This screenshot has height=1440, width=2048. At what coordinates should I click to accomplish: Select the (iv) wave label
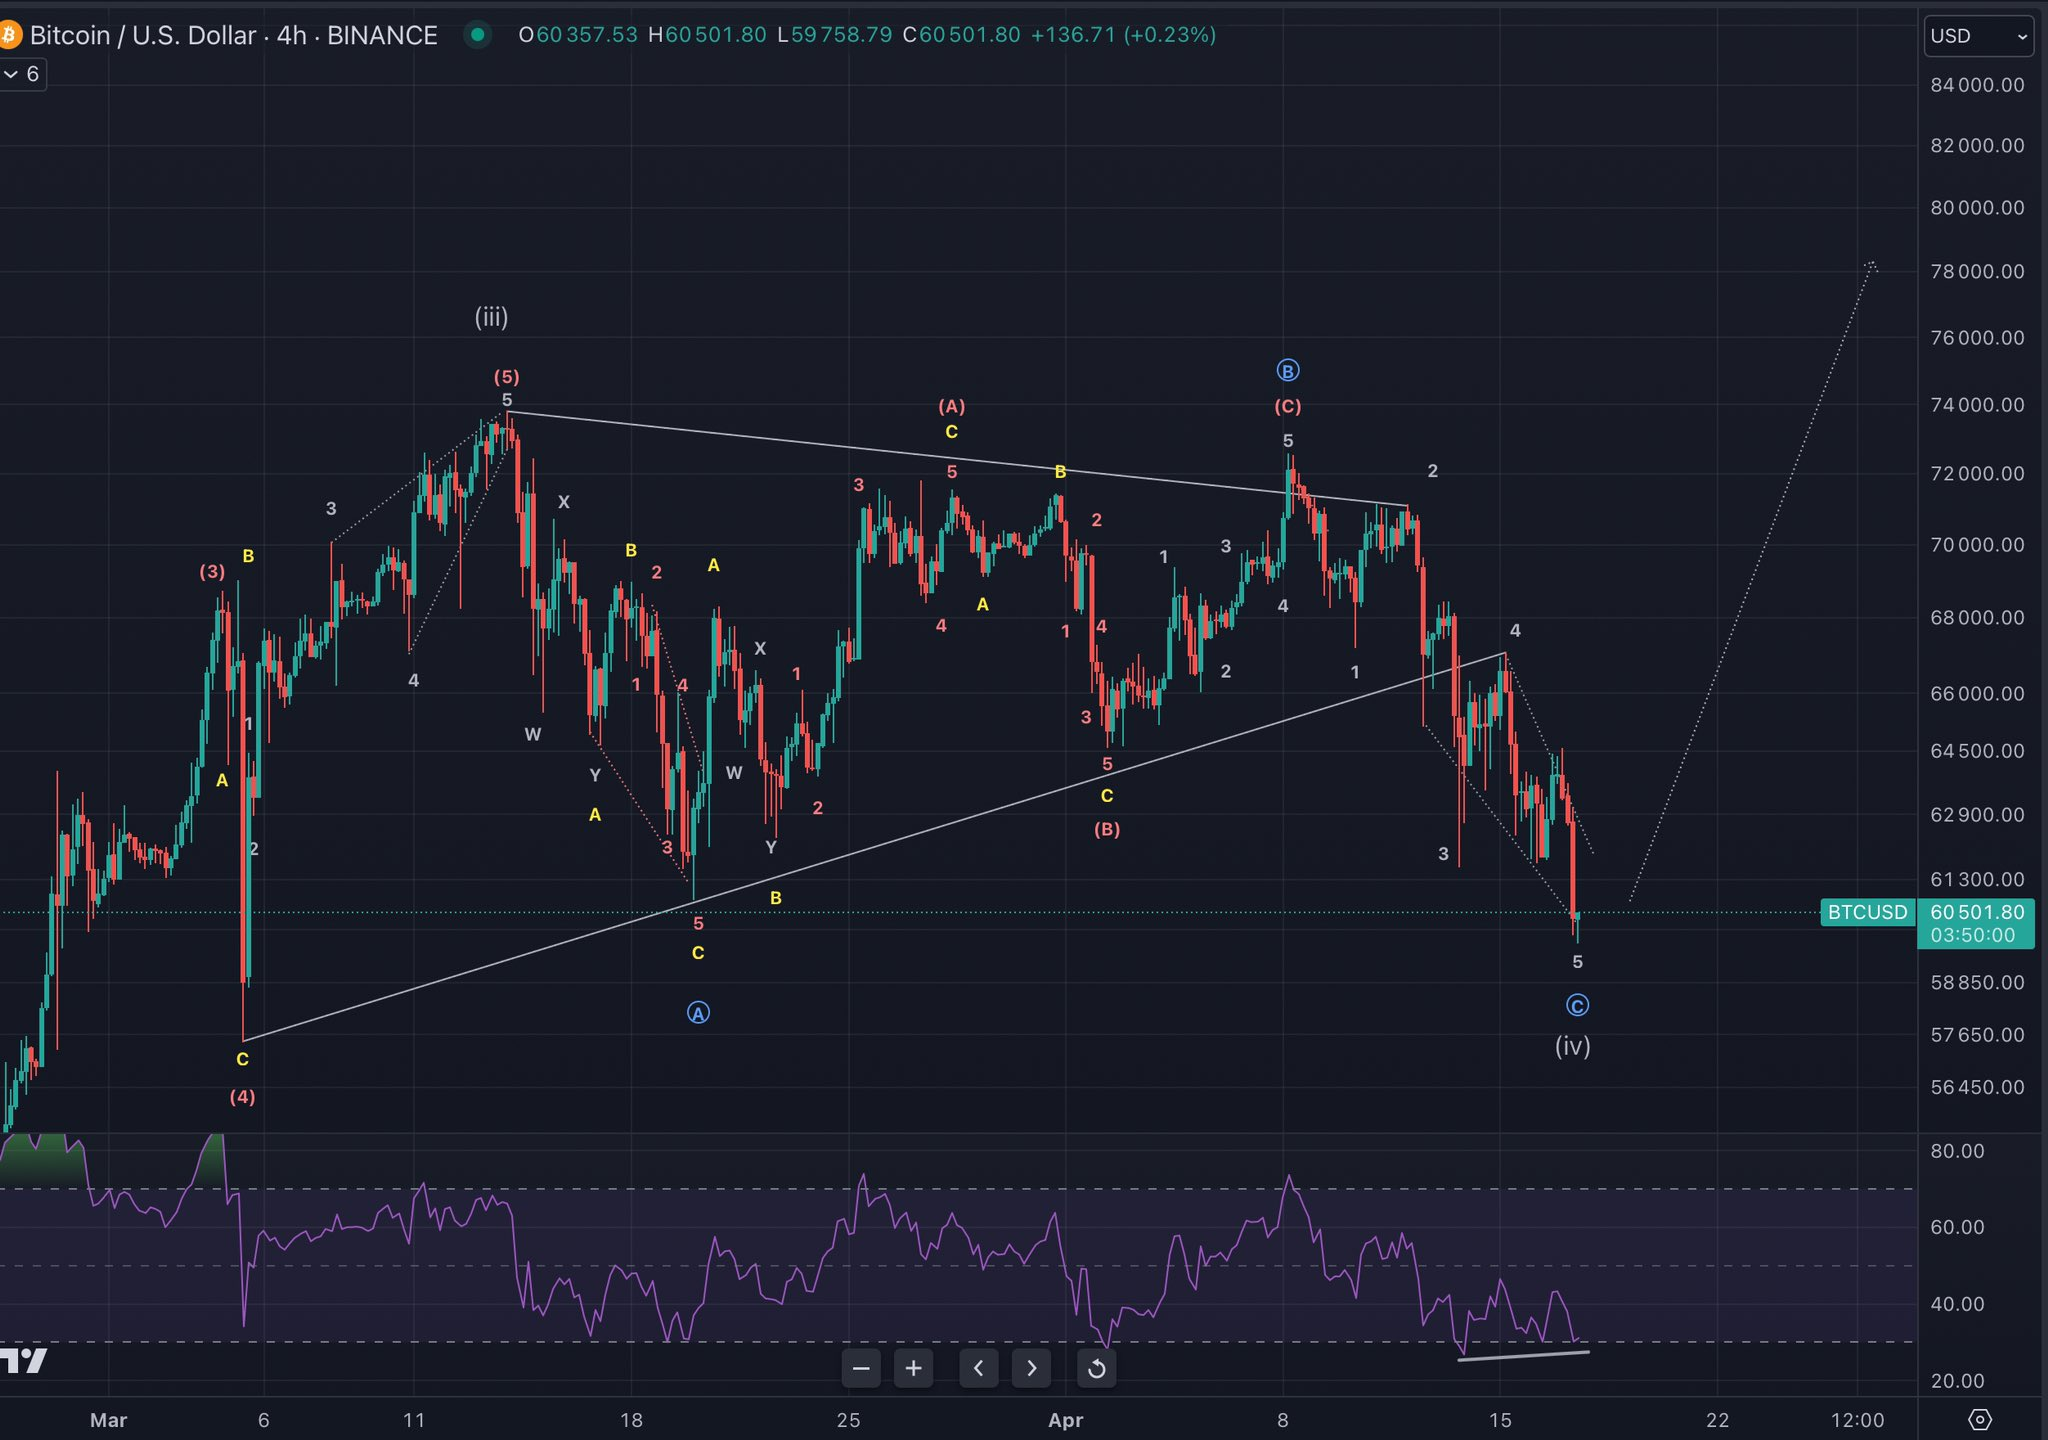[1572, 1046]
